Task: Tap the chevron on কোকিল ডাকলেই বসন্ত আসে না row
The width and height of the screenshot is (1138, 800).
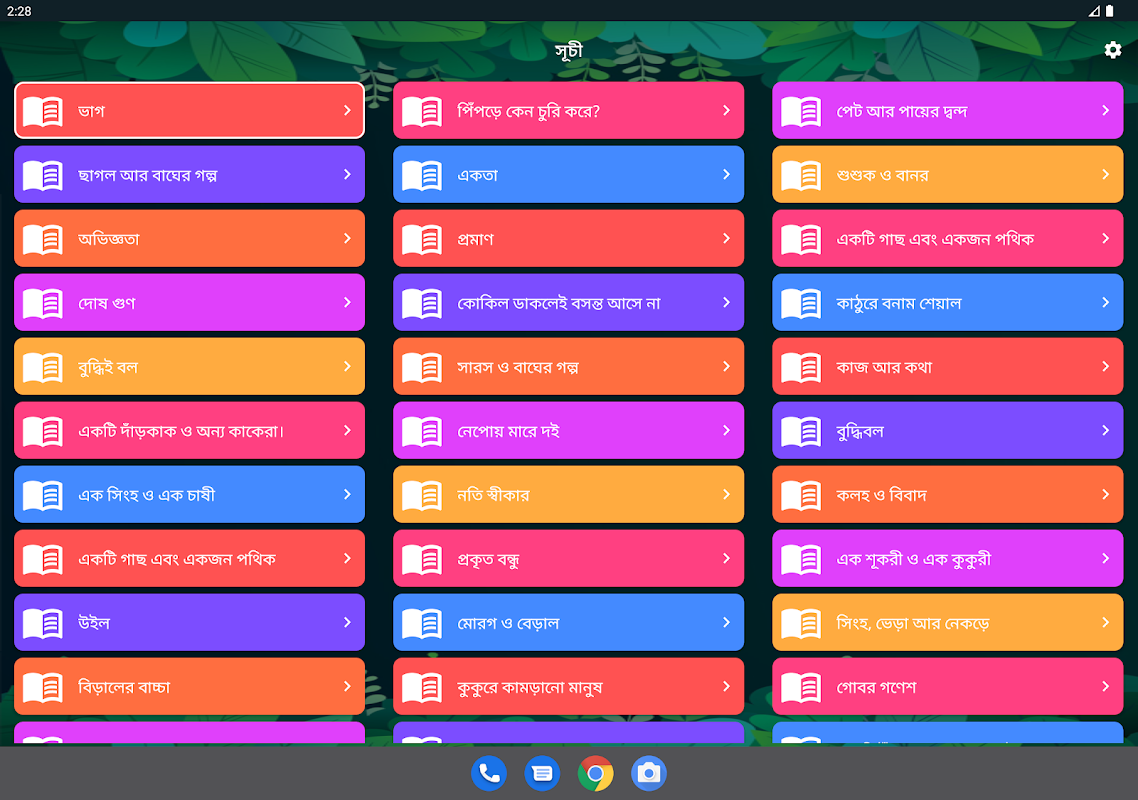Action: (726, 302)
